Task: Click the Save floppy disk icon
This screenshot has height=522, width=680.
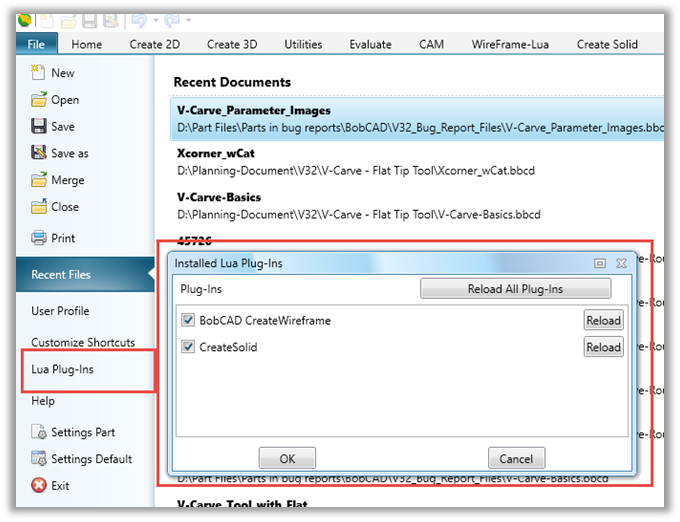Action: [x=38, y=126]
